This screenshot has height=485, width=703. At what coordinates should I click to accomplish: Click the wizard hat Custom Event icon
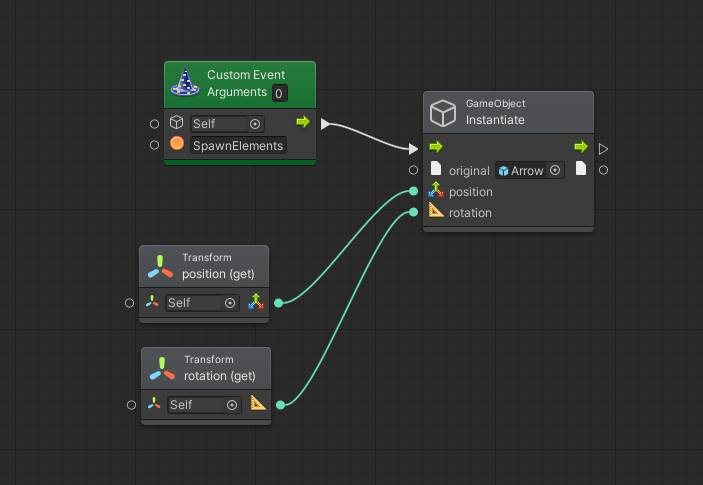pyautogui.click(x=185, y=83)
